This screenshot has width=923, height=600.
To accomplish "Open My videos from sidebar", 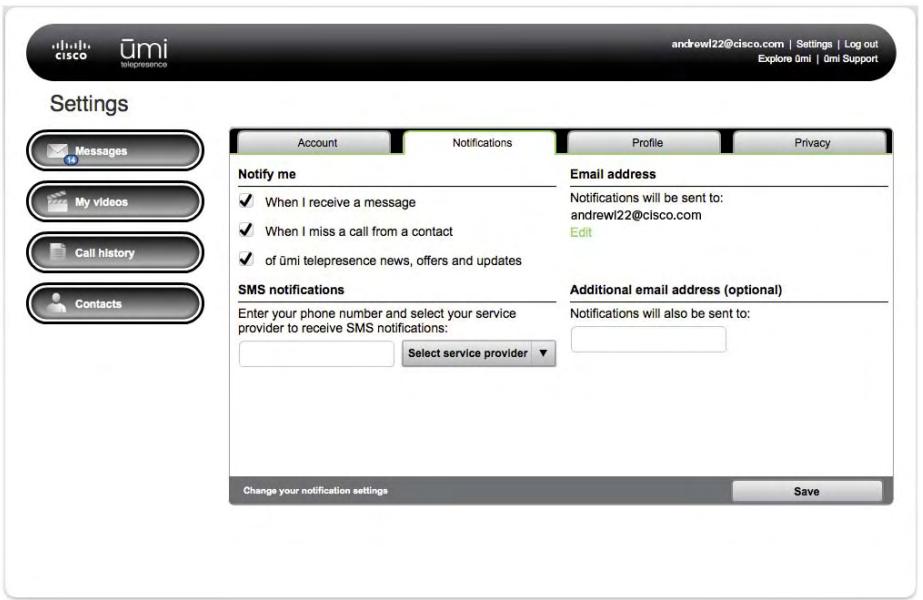I will [115, 201].
